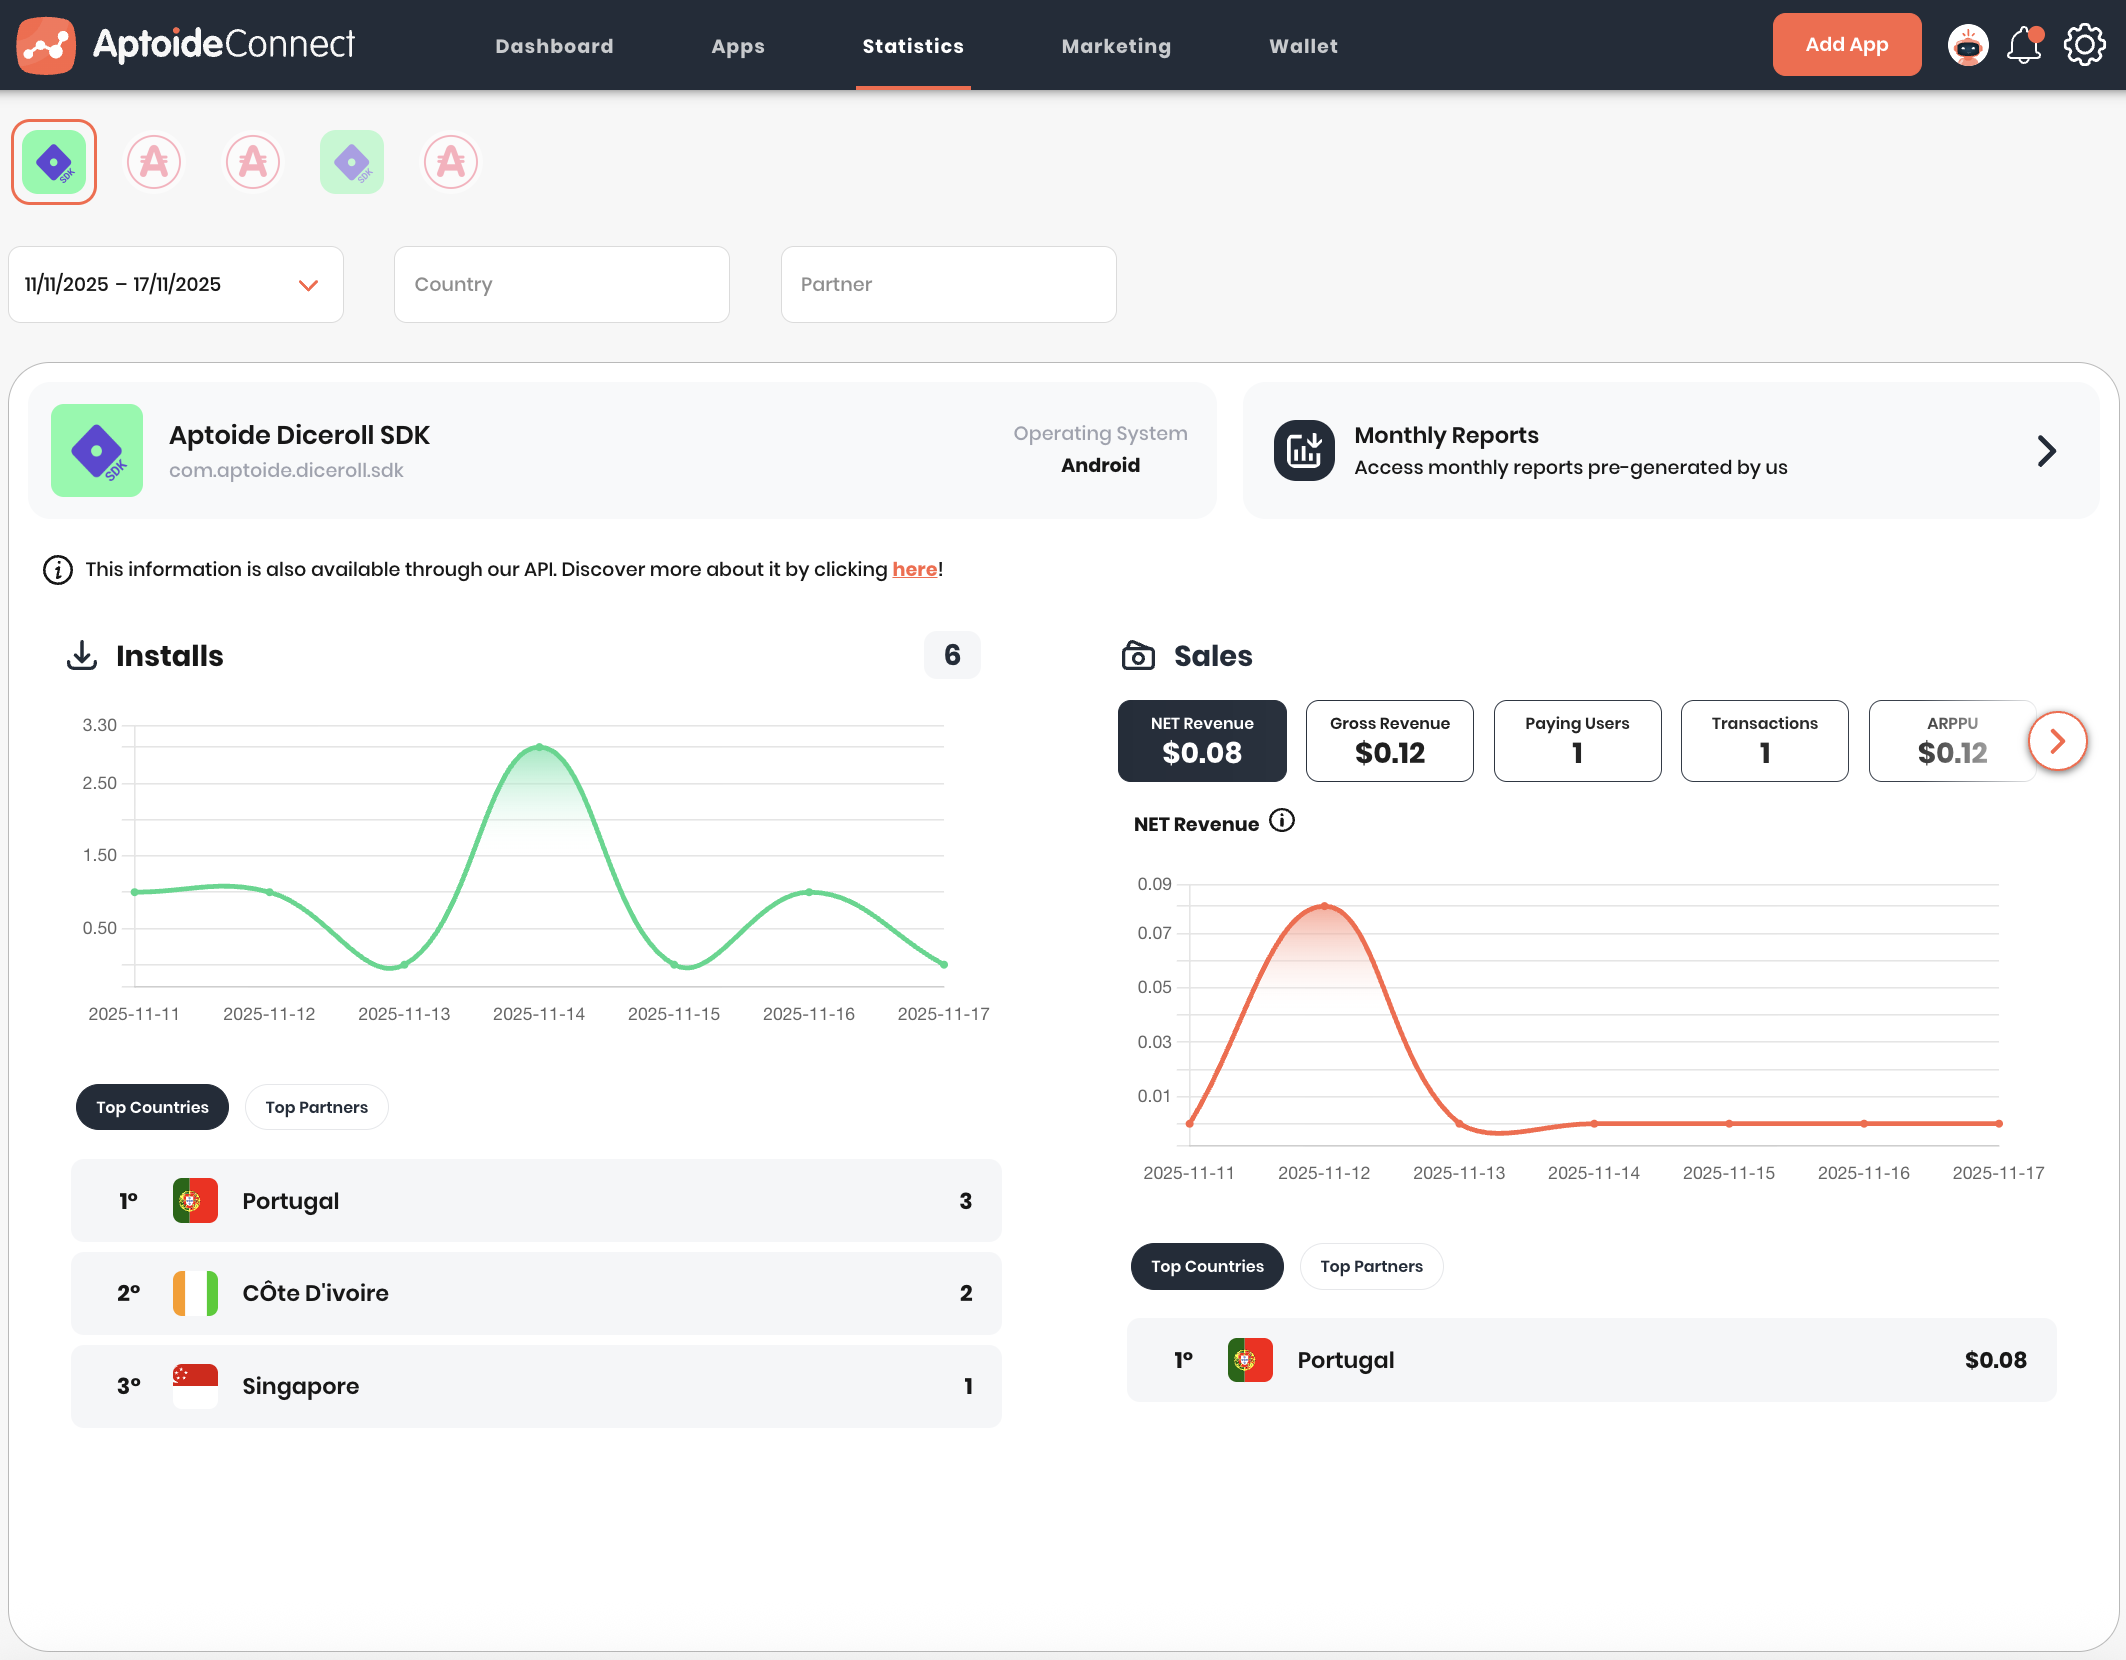Click the robot avatar profile icon
This screenshot has width=2126, height=1660.
(x=1967, y=46)
